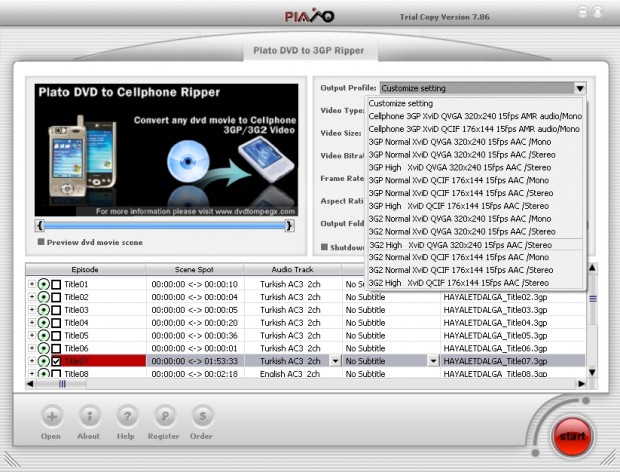620x472 pixels.
Task: Click the green disc icon for Title02
Action: (x=43, y=297)
